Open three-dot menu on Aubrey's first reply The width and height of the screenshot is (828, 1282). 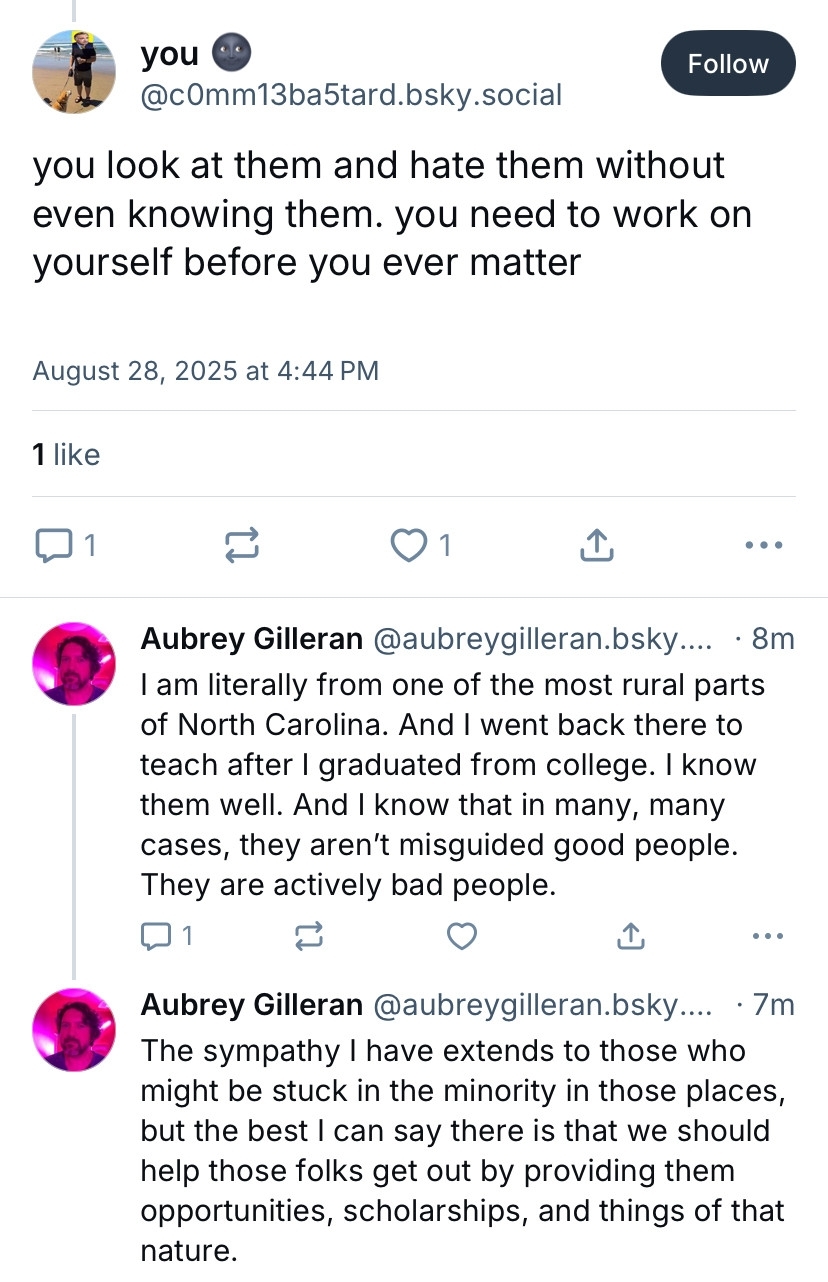coord(767,936)
